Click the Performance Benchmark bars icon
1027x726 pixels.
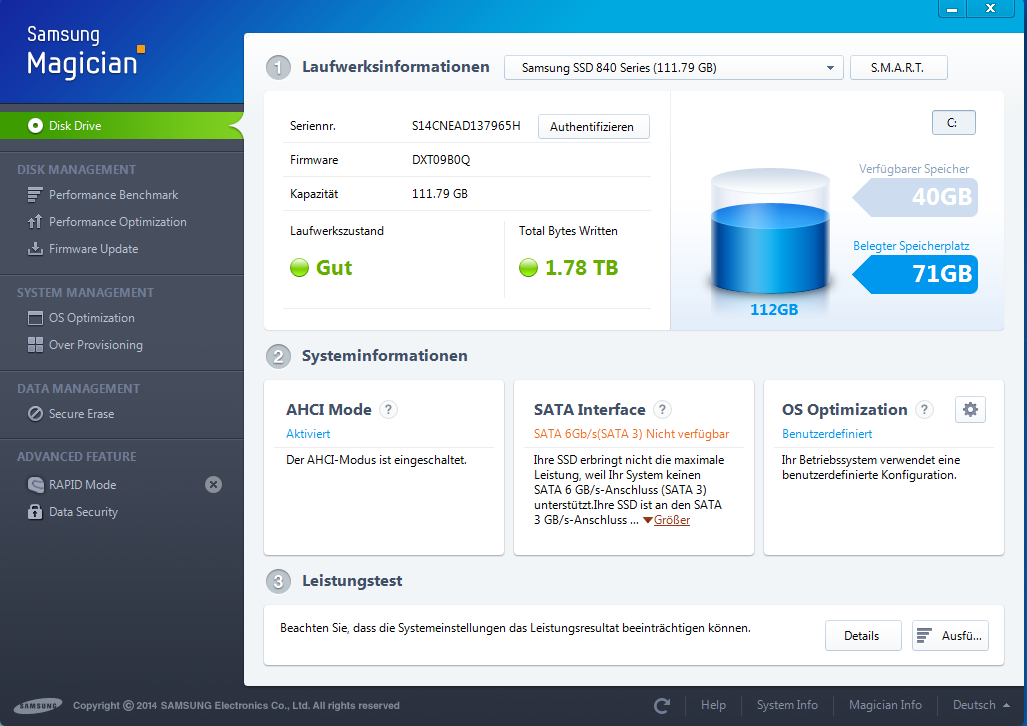(x=35, y=195)
